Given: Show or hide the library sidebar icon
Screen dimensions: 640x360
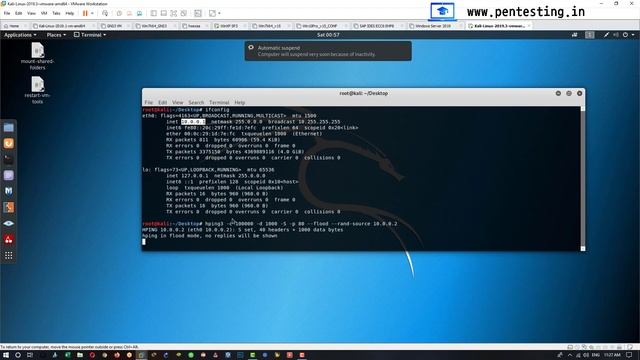Looking at the screenshot, I should pyautogui.click(x=153, y=13).
